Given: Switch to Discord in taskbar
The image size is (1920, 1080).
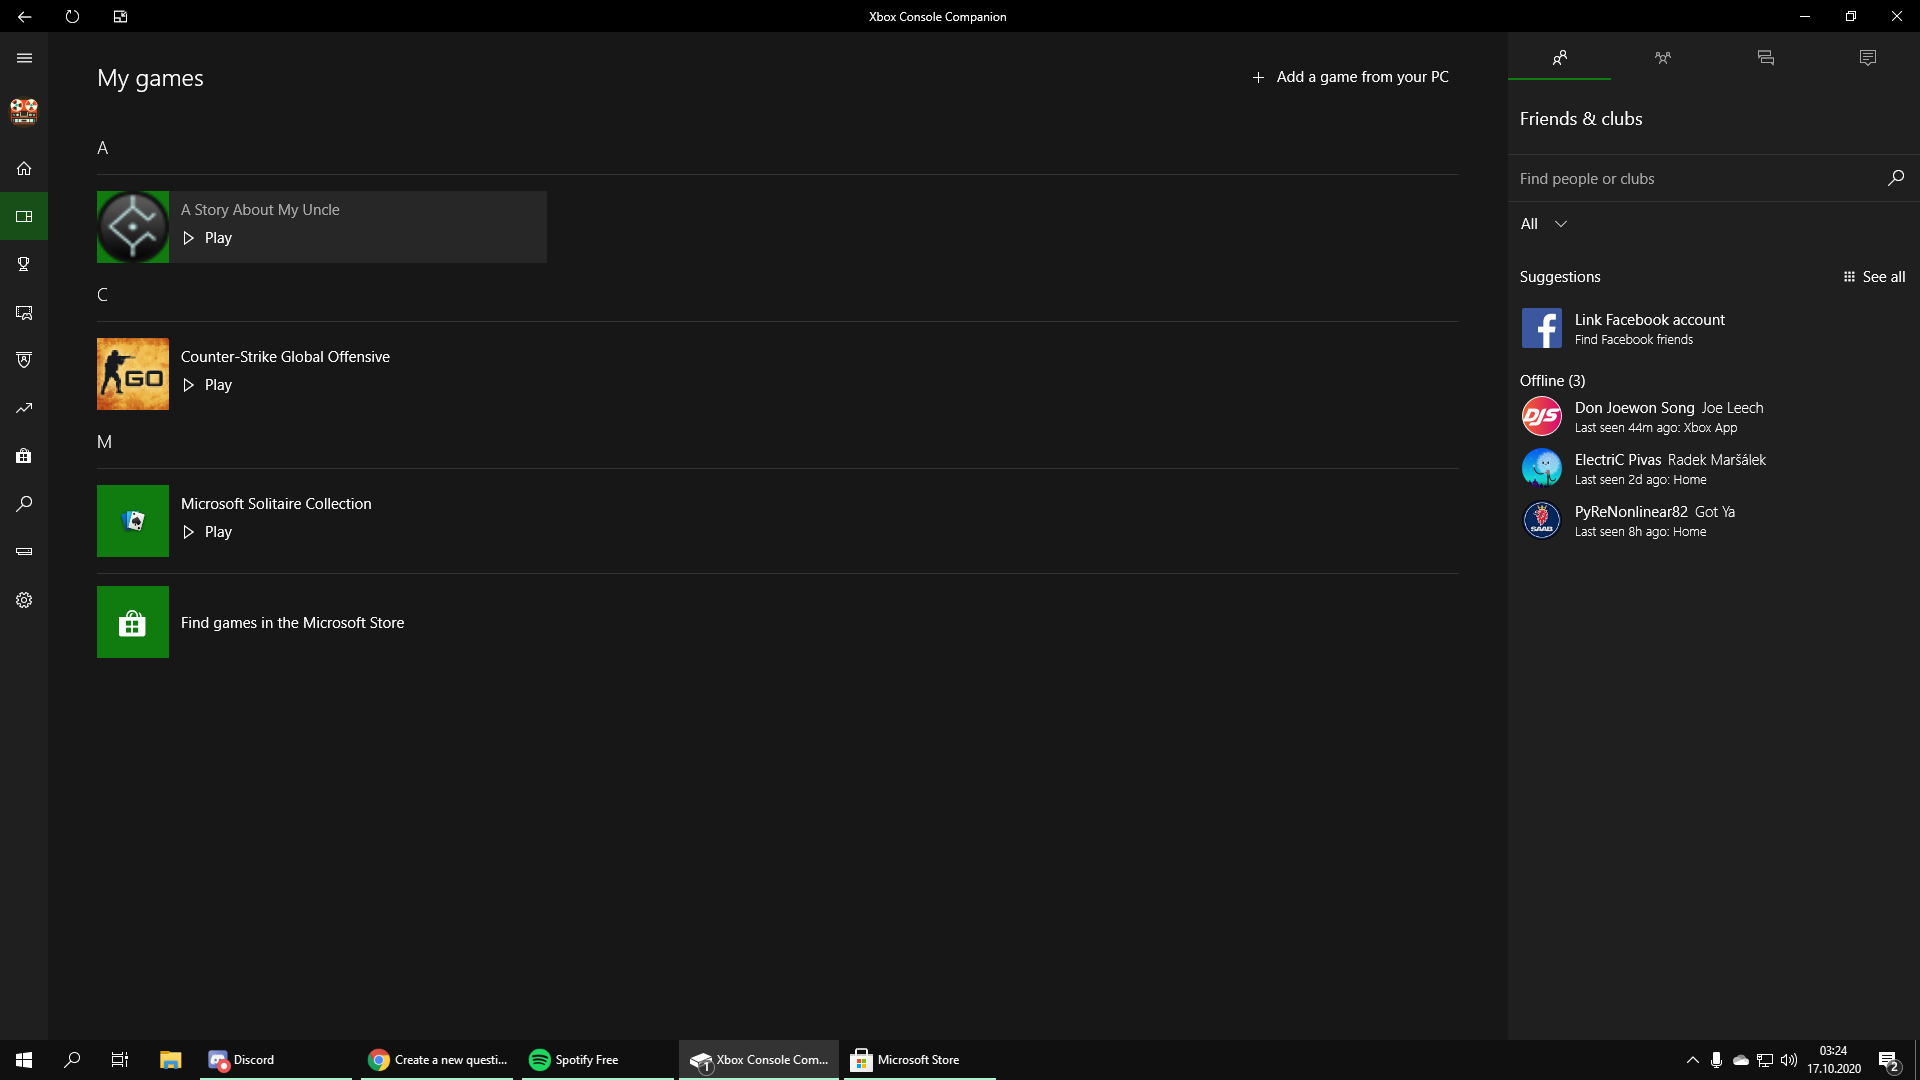Looking at the screenshot, I should click(276, 1060).
